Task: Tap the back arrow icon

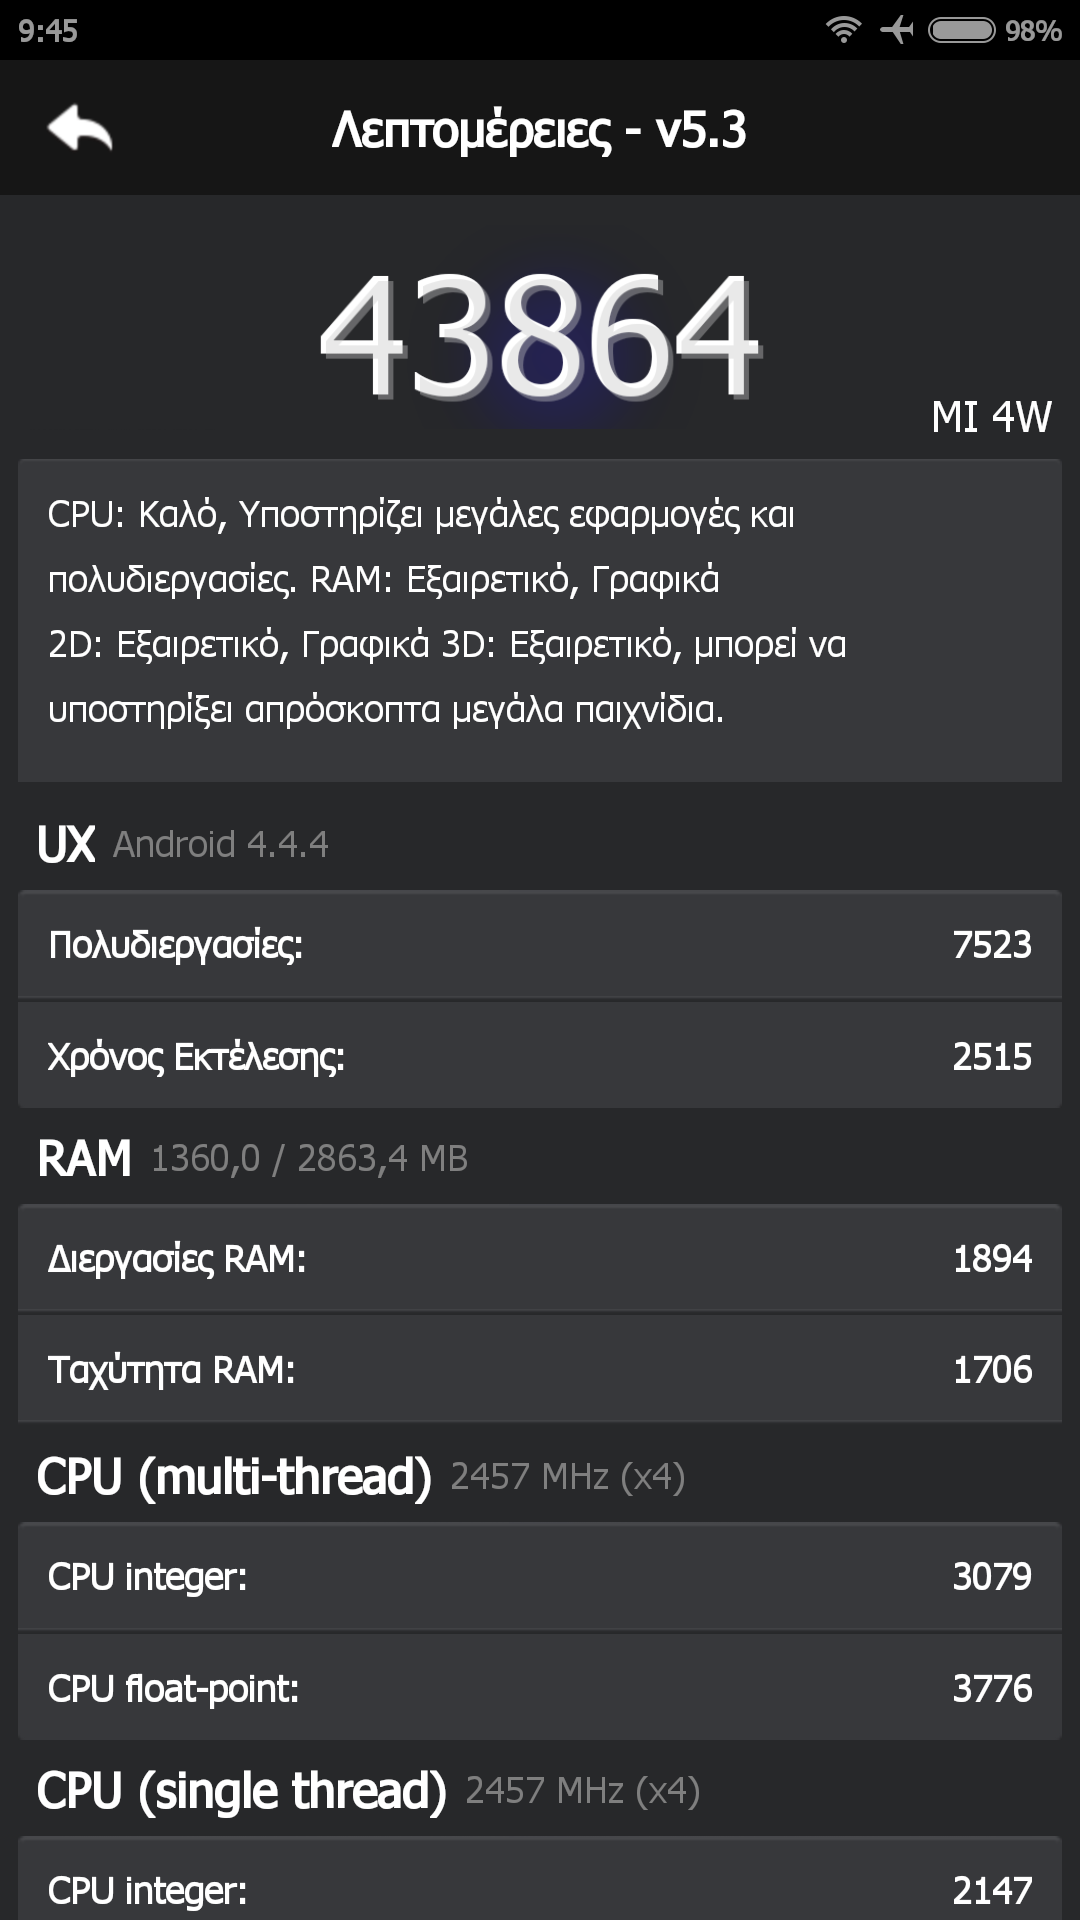Action: pyautogui.click(x=80, y=128)
